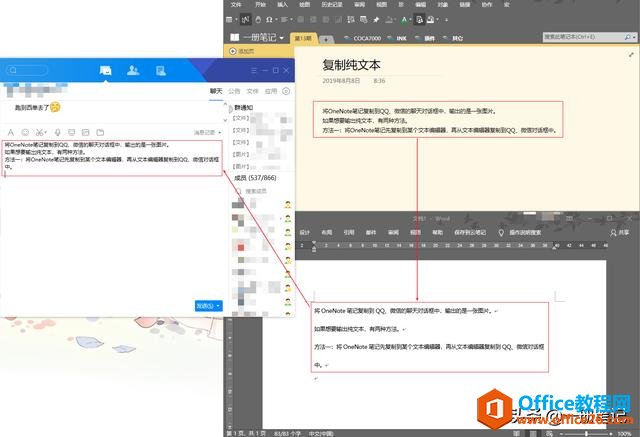Click the 100% zoom level in Word

[x=624, y=434]
